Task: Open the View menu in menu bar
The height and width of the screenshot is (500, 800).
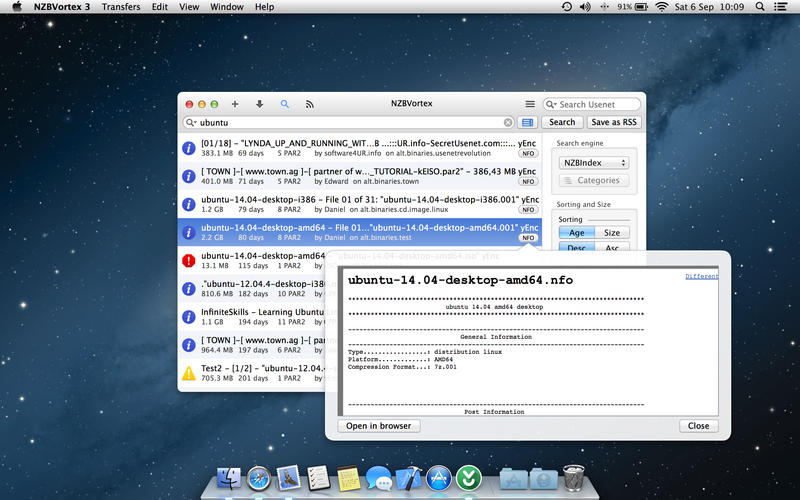Action: pos(188,7)
